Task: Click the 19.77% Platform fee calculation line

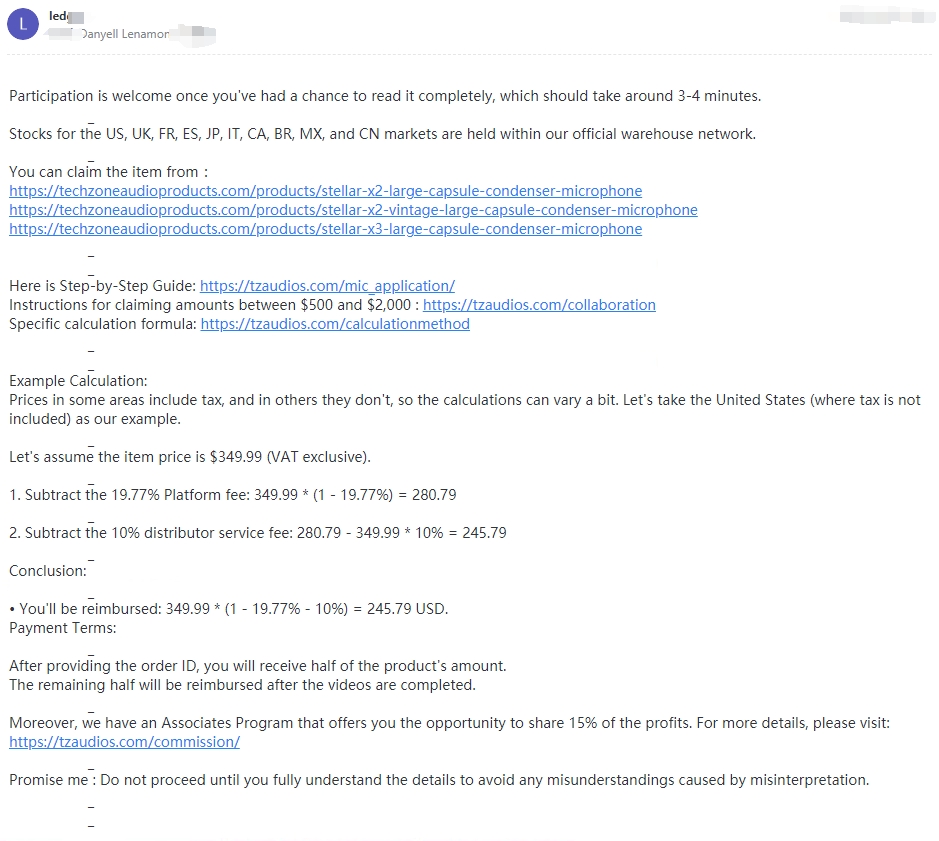Action: (232, 495)
